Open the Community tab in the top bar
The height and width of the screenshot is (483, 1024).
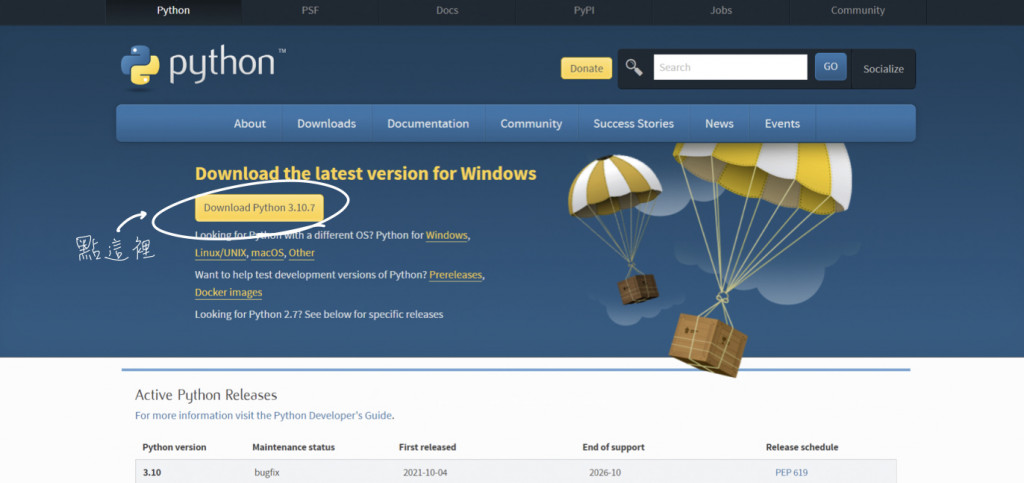click(x=857, y=10)
